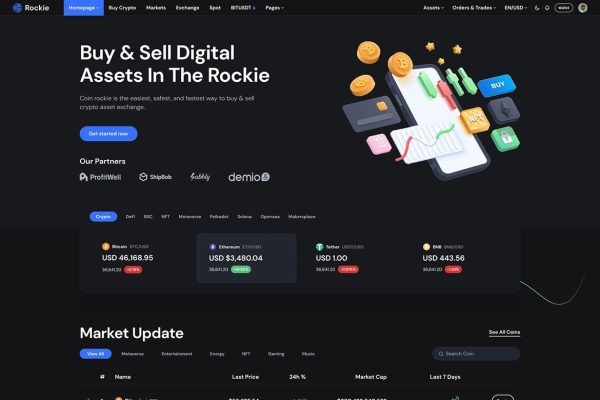
Task: Select the BNB coin icon card
Action: point(426,247)
